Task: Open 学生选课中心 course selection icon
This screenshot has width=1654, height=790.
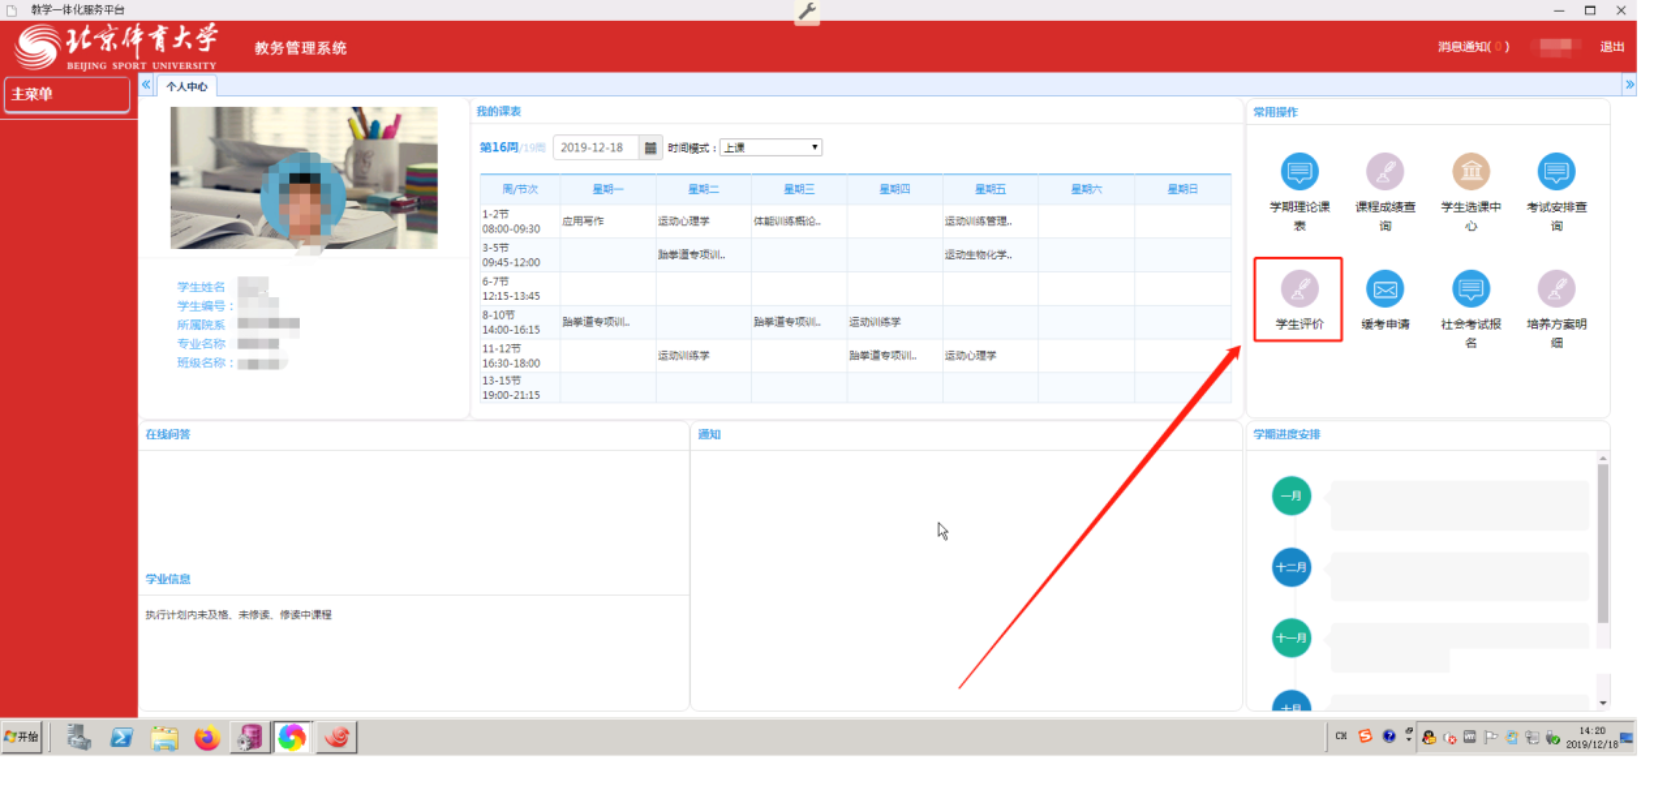Action: pyautogui.click(x=1471, y=172)
